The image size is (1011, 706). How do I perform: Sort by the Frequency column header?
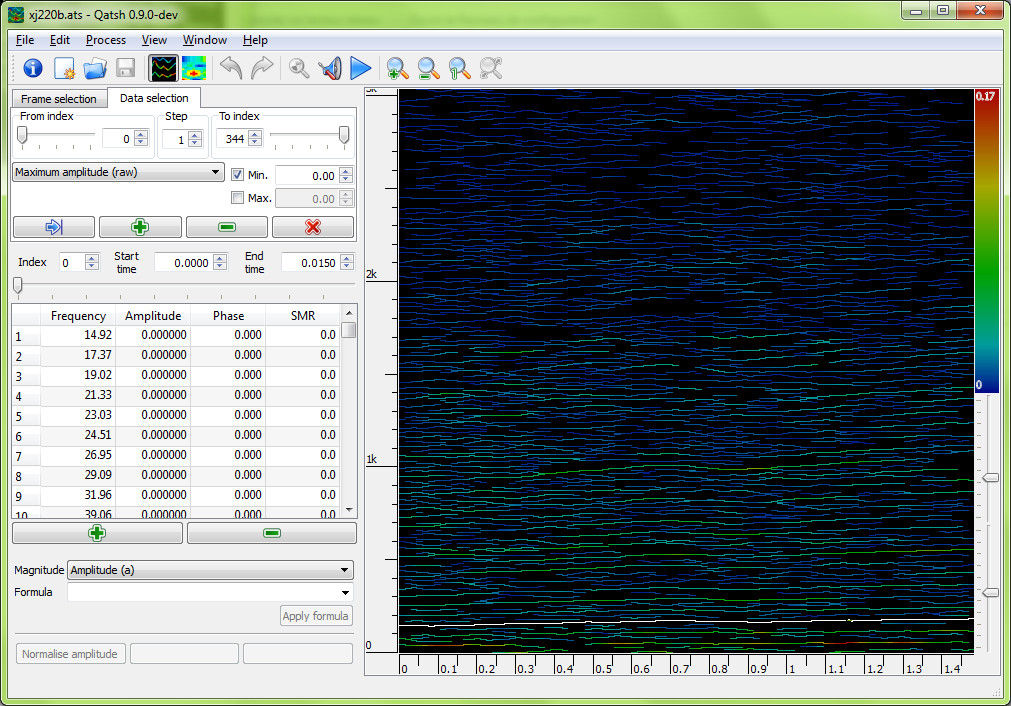(x=78, y=316)
